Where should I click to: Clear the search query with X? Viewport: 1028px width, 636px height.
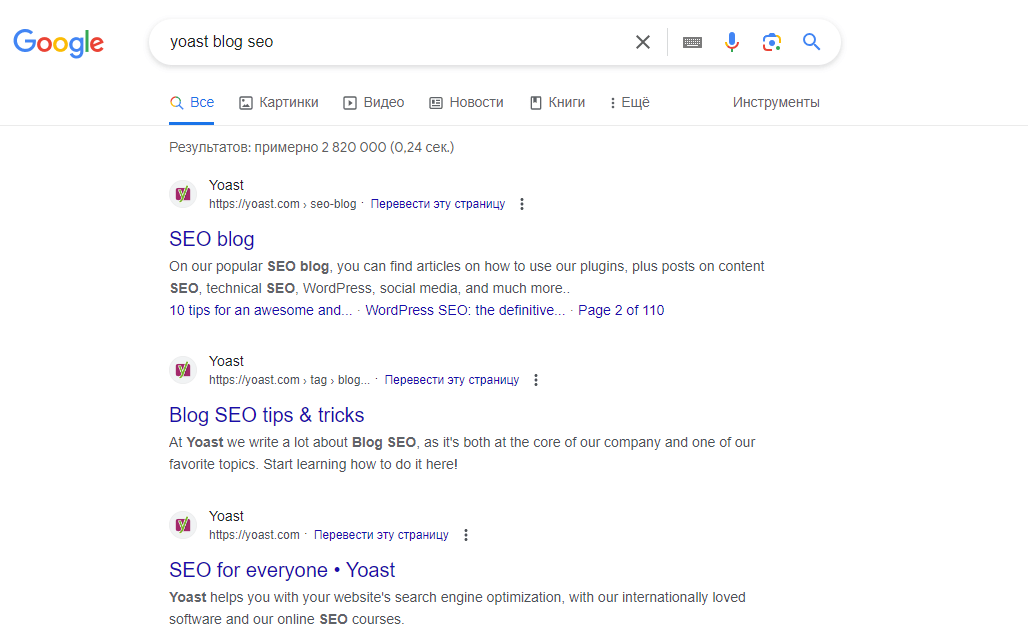(x=642, y=42)
